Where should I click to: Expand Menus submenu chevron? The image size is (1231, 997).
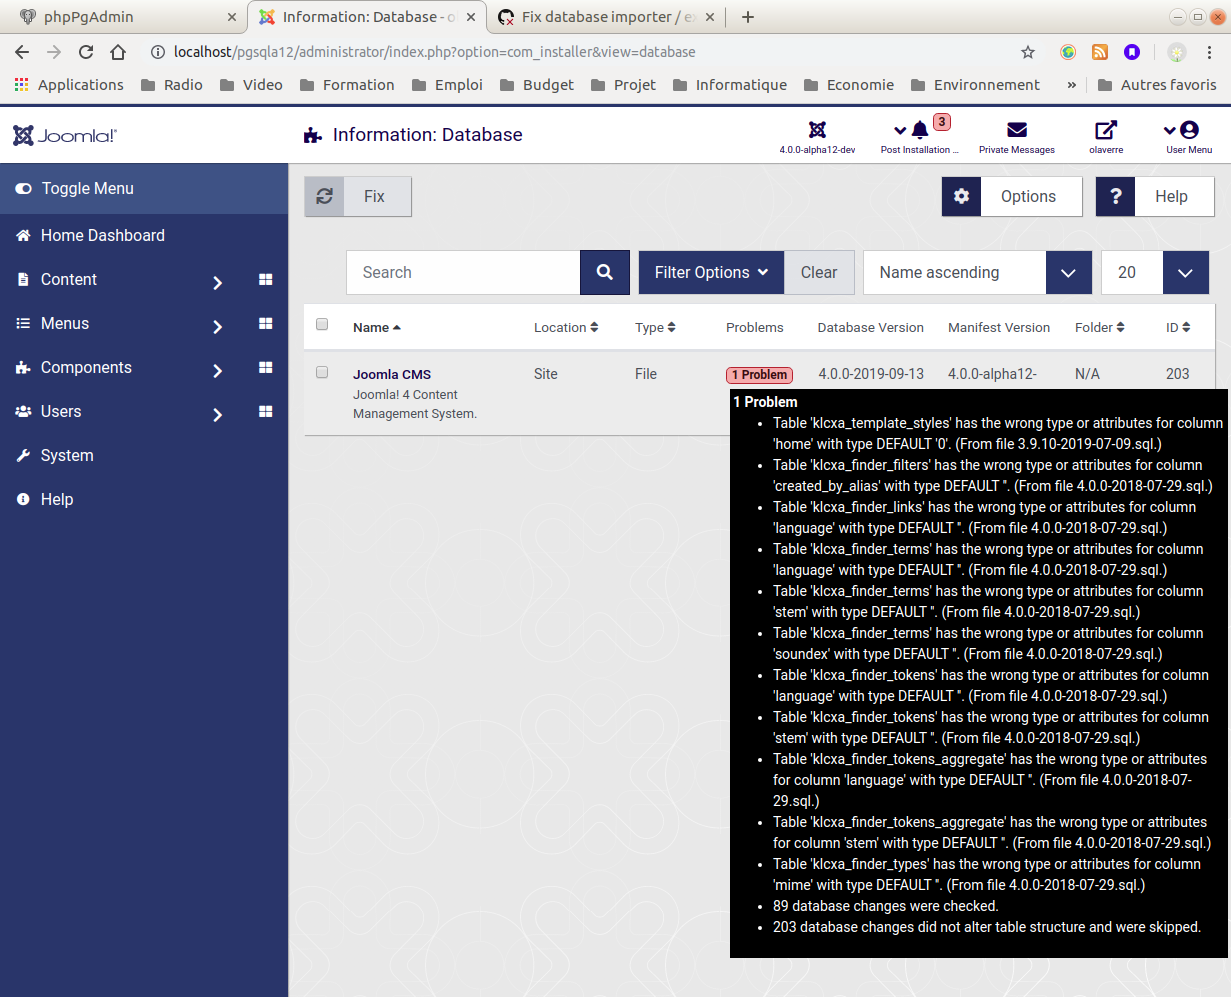point(217,327)
